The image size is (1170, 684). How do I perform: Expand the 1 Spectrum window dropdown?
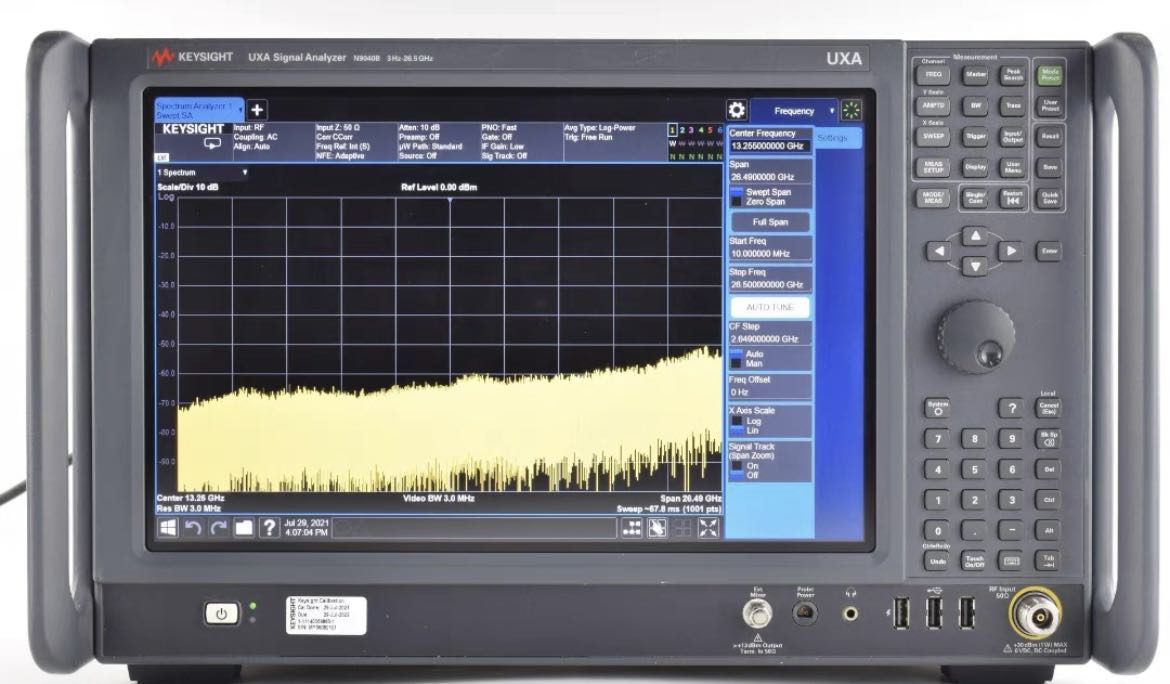click(246, 172)
